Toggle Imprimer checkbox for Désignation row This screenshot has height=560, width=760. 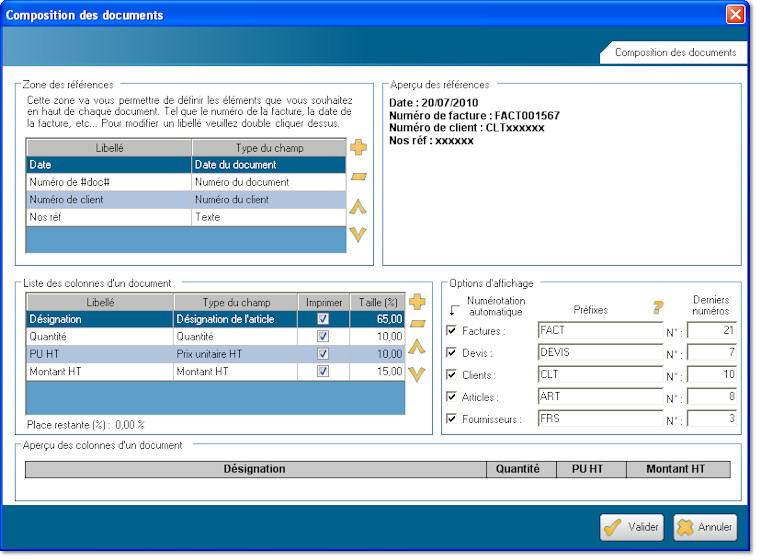point(323,319)
